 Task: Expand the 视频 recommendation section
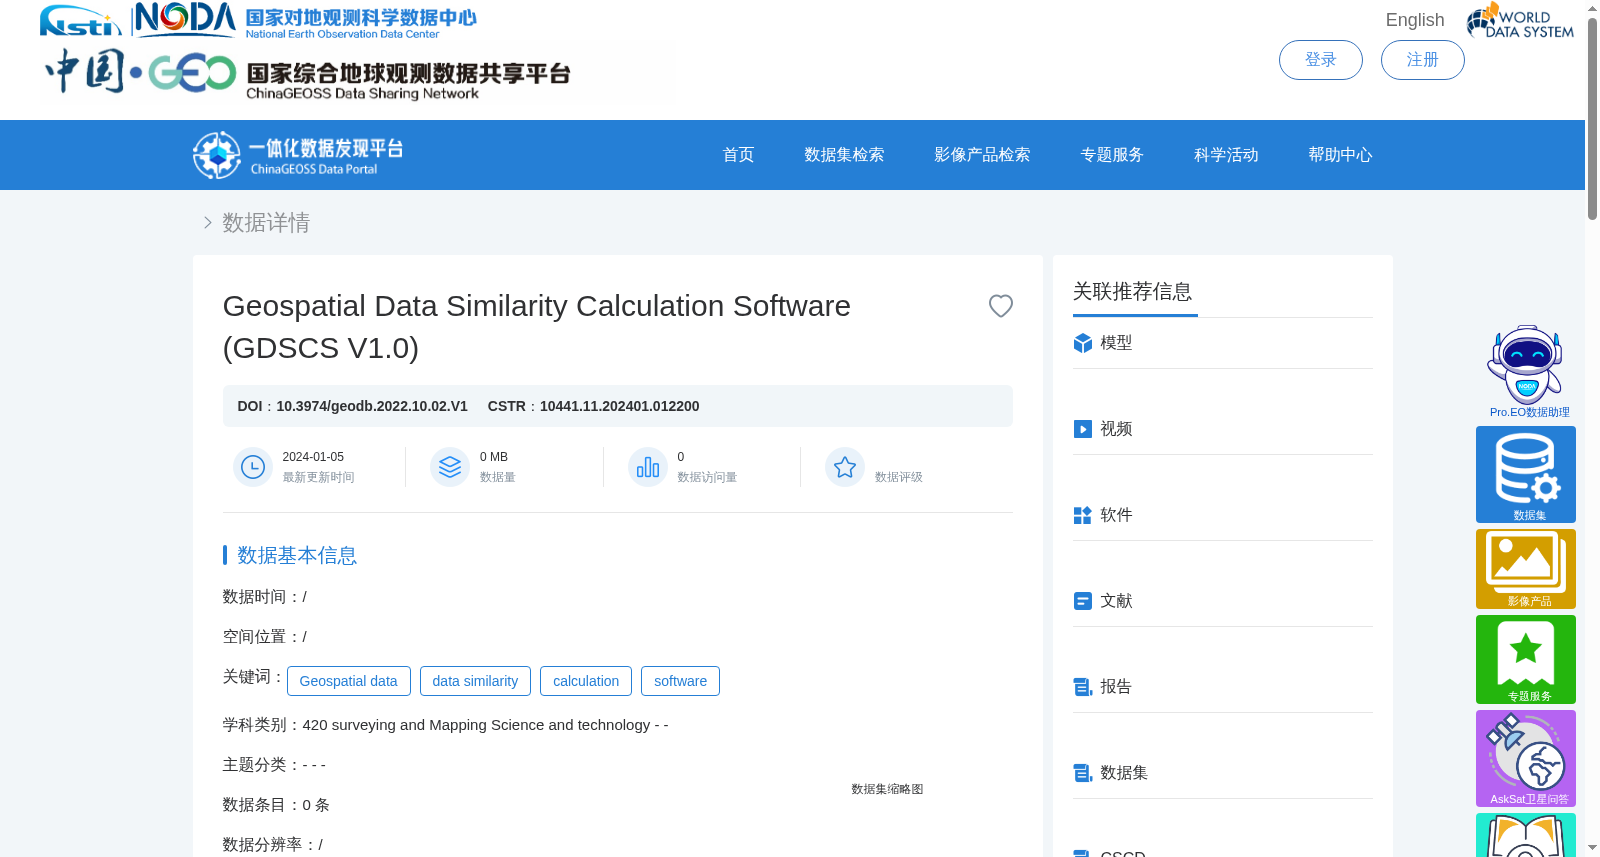(x=1223, y=429)
